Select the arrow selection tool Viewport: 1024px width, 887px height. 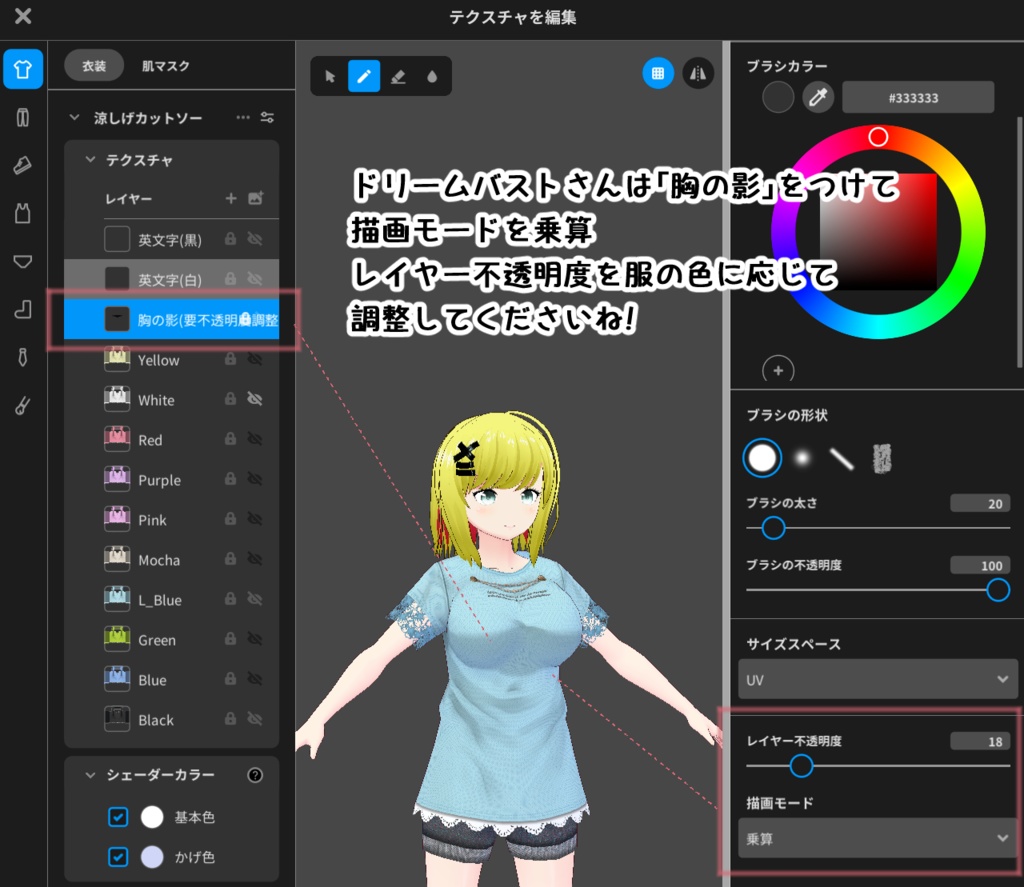328,74
